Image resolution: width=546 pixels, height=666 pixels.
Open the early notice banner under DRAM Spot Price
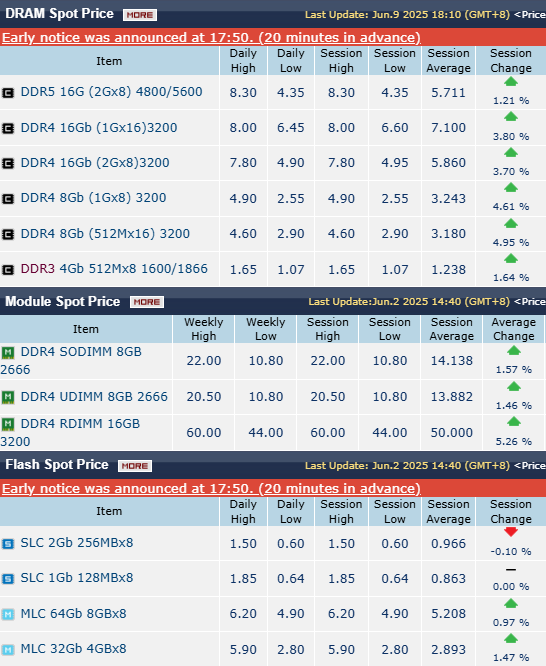point(211,38)
